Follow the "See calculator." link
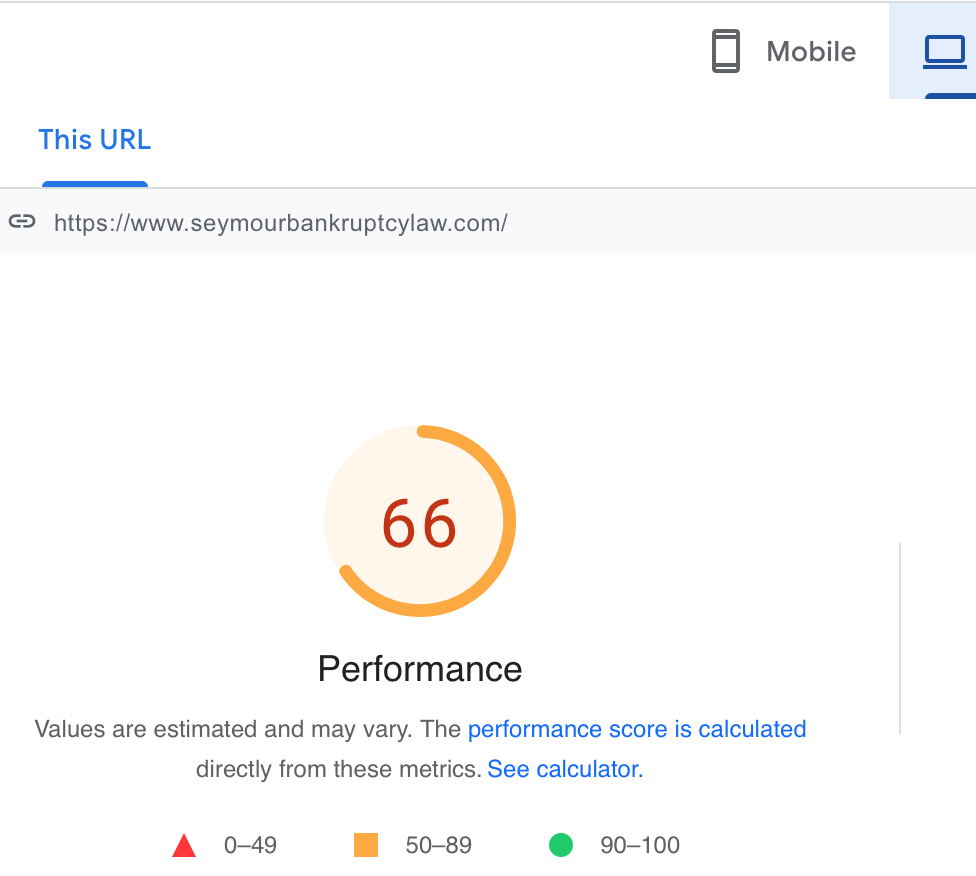 tap(565, 769)
